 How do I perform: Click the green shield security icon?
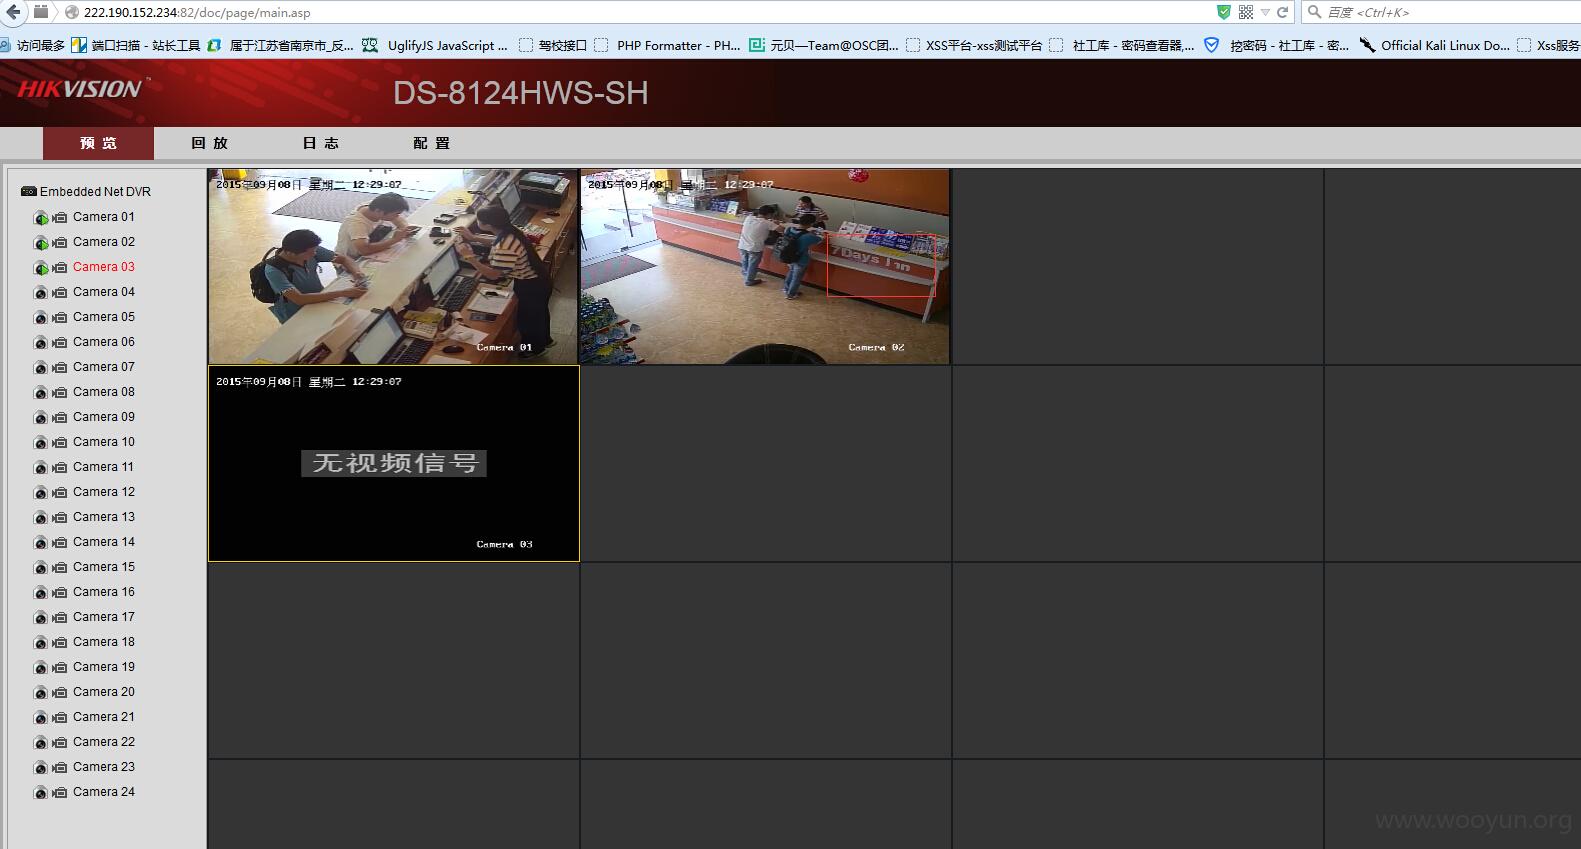[1223, 12]
